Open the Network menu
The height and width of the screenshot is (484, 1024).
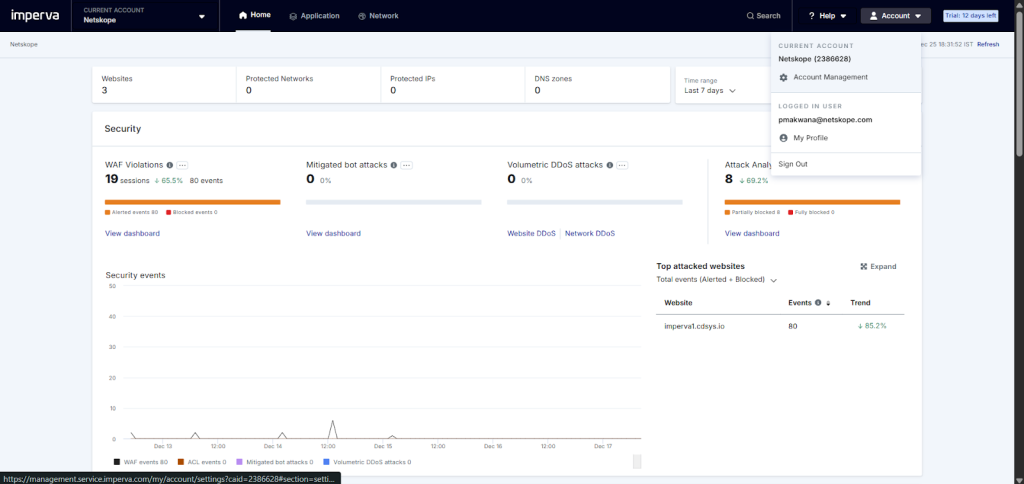[x=378, y=16]
